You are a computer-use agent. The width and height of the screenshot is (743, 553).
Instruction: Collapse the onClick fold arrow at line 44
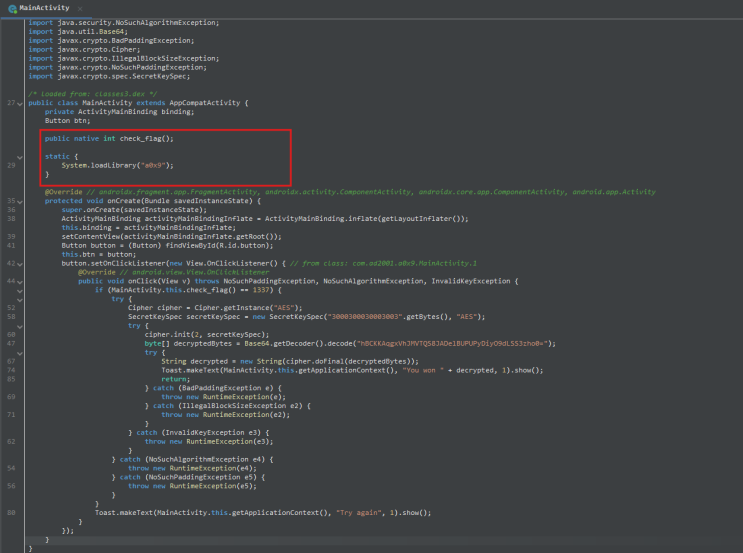20,281
